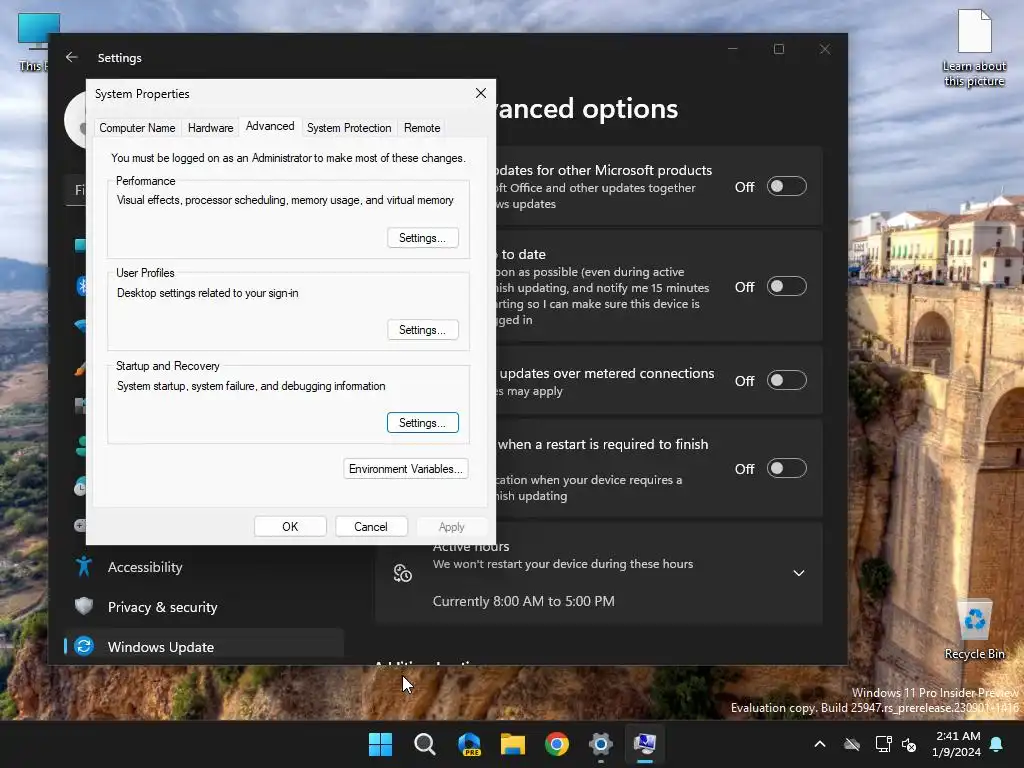Click the Accessibility figure icon
Screen dimensions: 1024x768
coord(84,566)
